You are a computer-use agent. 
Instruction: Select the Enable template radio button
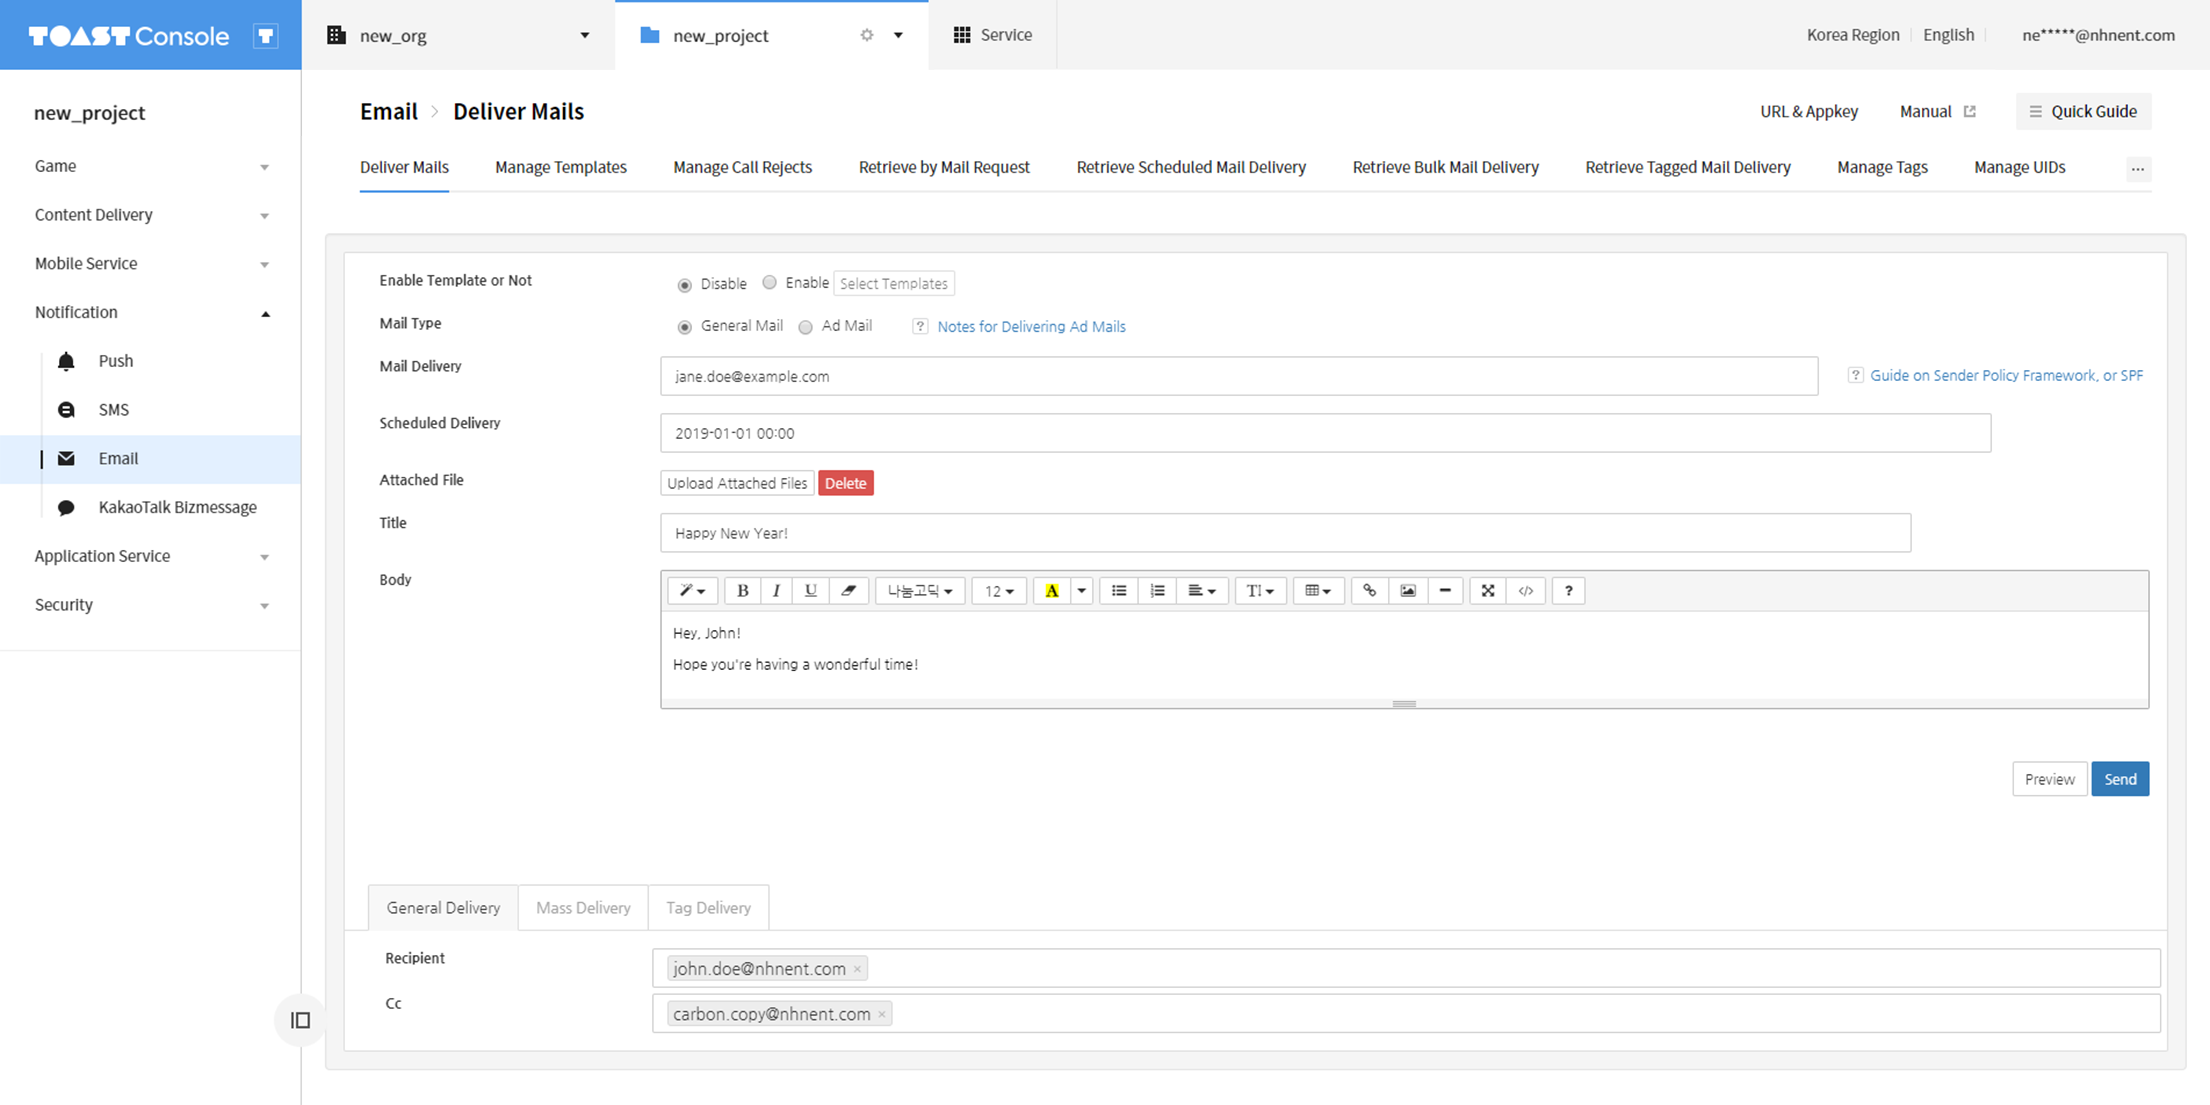[x=769, y=283]
